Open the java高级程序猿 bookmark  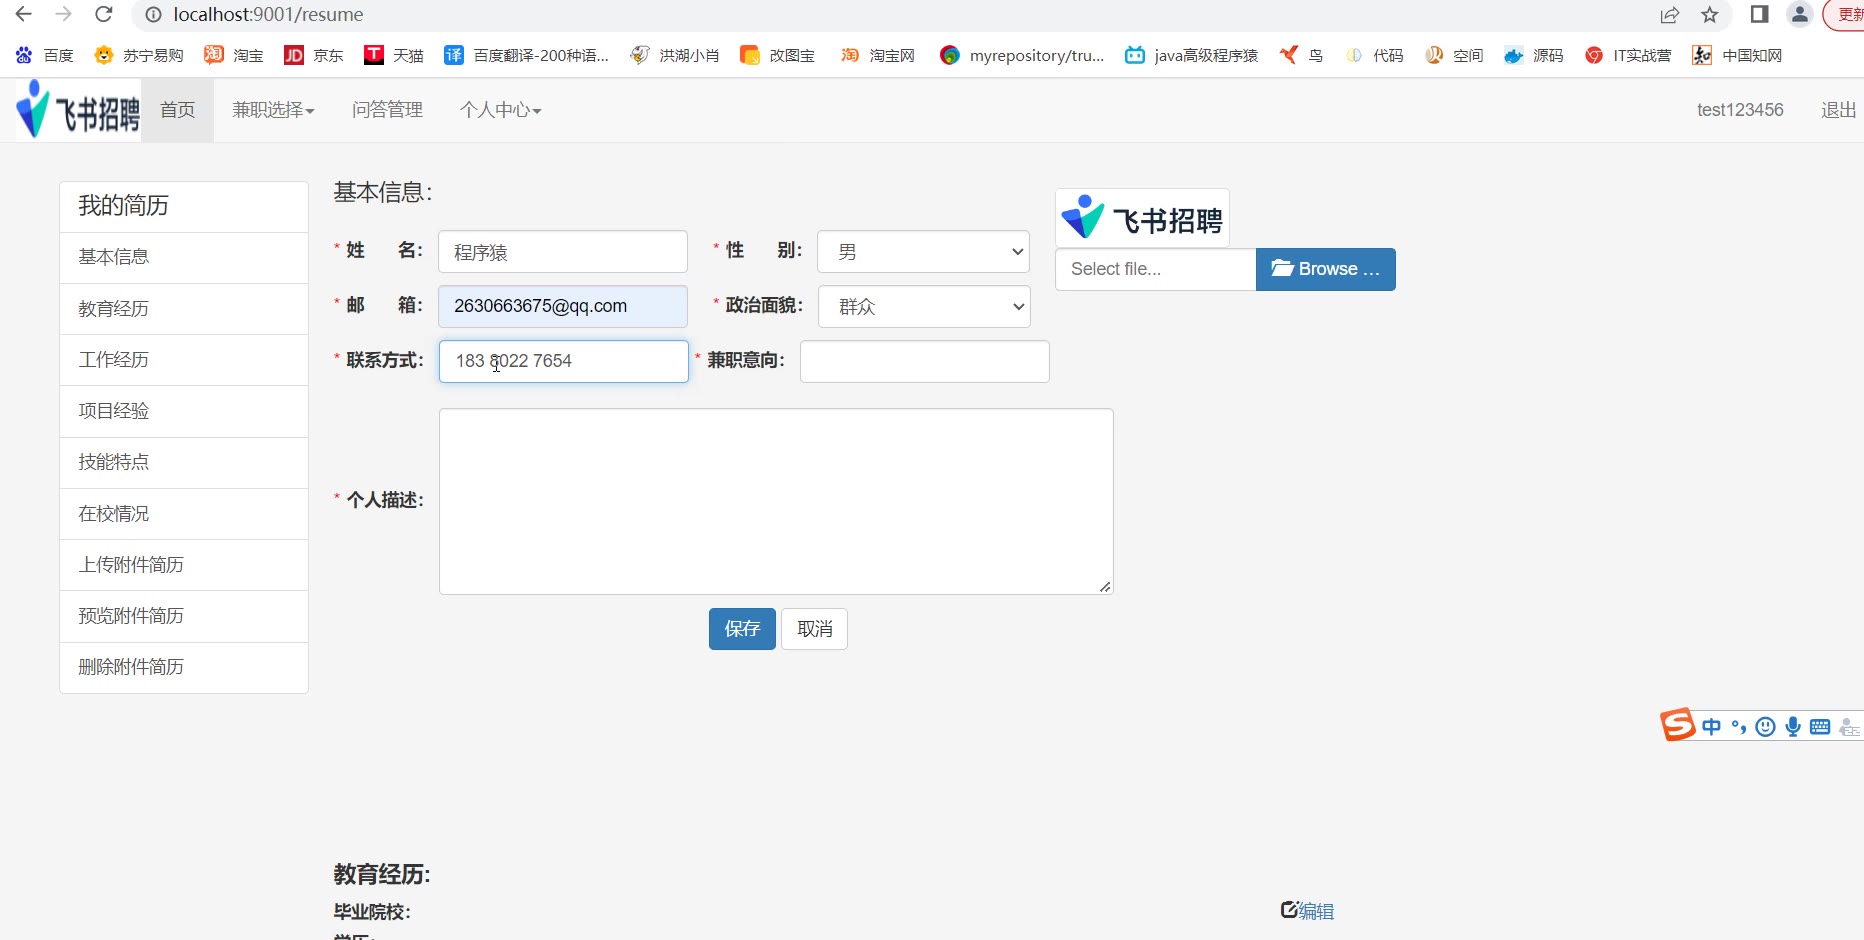[1191, 55]
